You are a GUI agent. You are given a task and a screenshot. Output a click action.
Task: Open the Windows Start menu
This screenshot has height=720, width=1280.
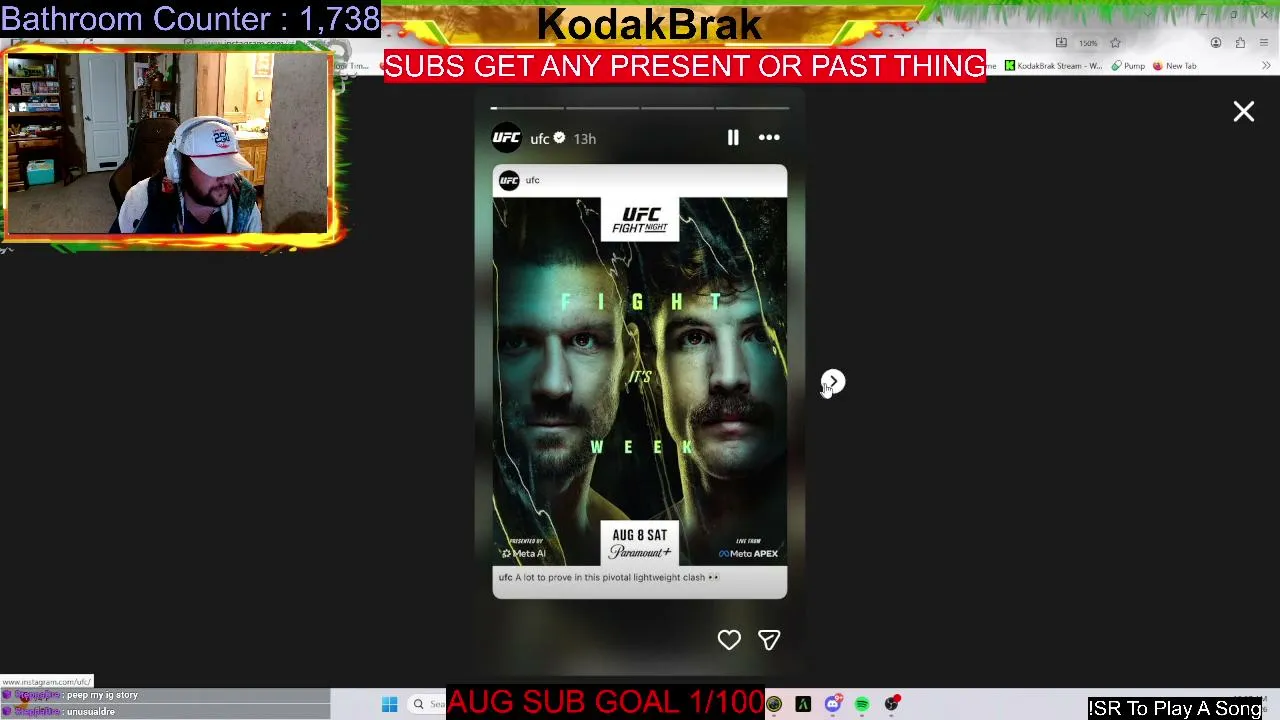(x=389, y=705)
